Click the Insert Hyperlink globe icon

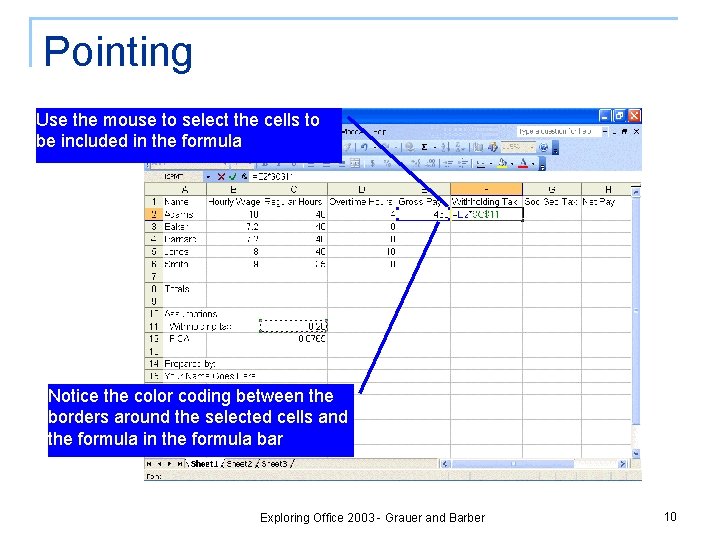[x=410, y=147]
